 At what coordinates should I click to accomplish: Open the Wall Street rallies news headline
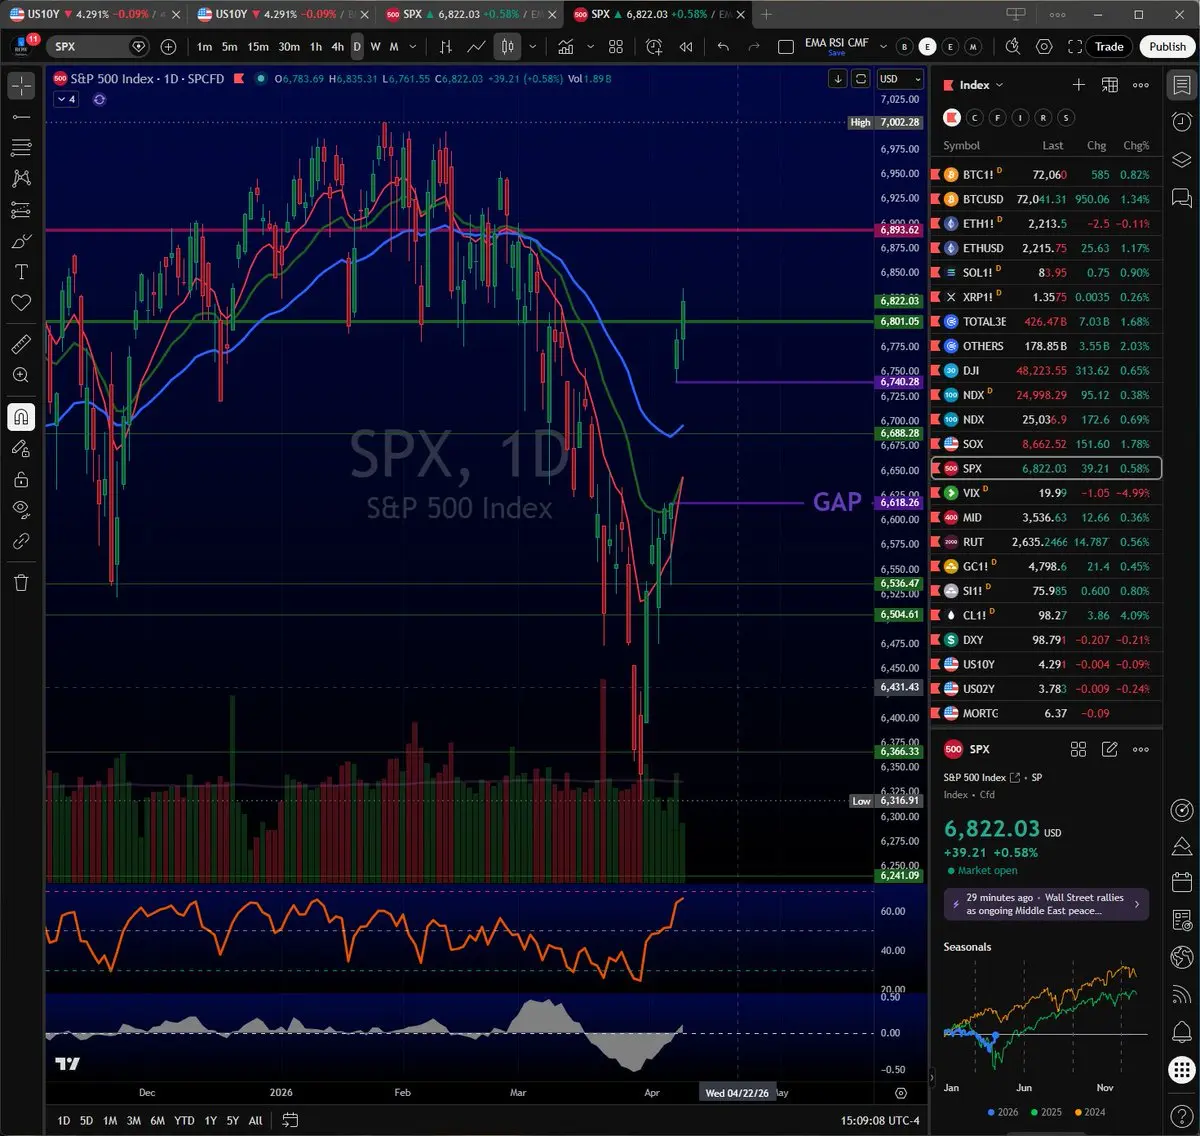click(1046, 904)
